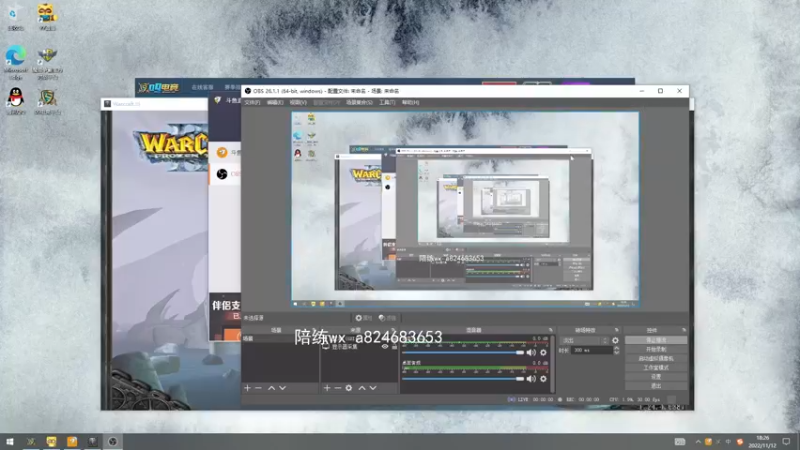Open the Profile menu in OBS
The height and width of the screenshot is (450, 800).
[x=327, y=103]
